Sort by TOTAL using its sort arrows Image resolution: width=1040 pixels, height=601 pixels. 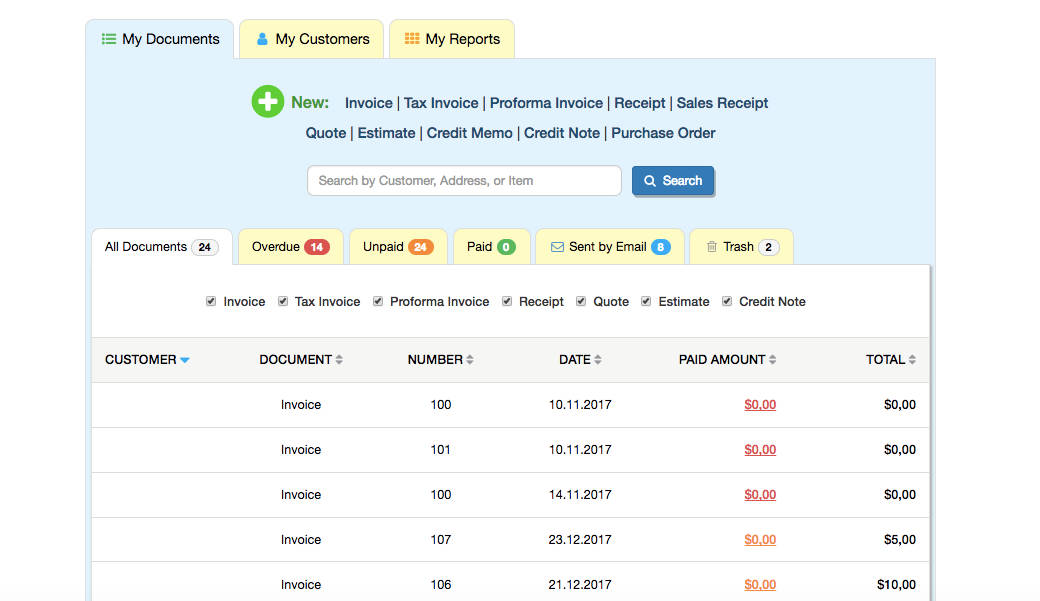[x=914, y=359]
